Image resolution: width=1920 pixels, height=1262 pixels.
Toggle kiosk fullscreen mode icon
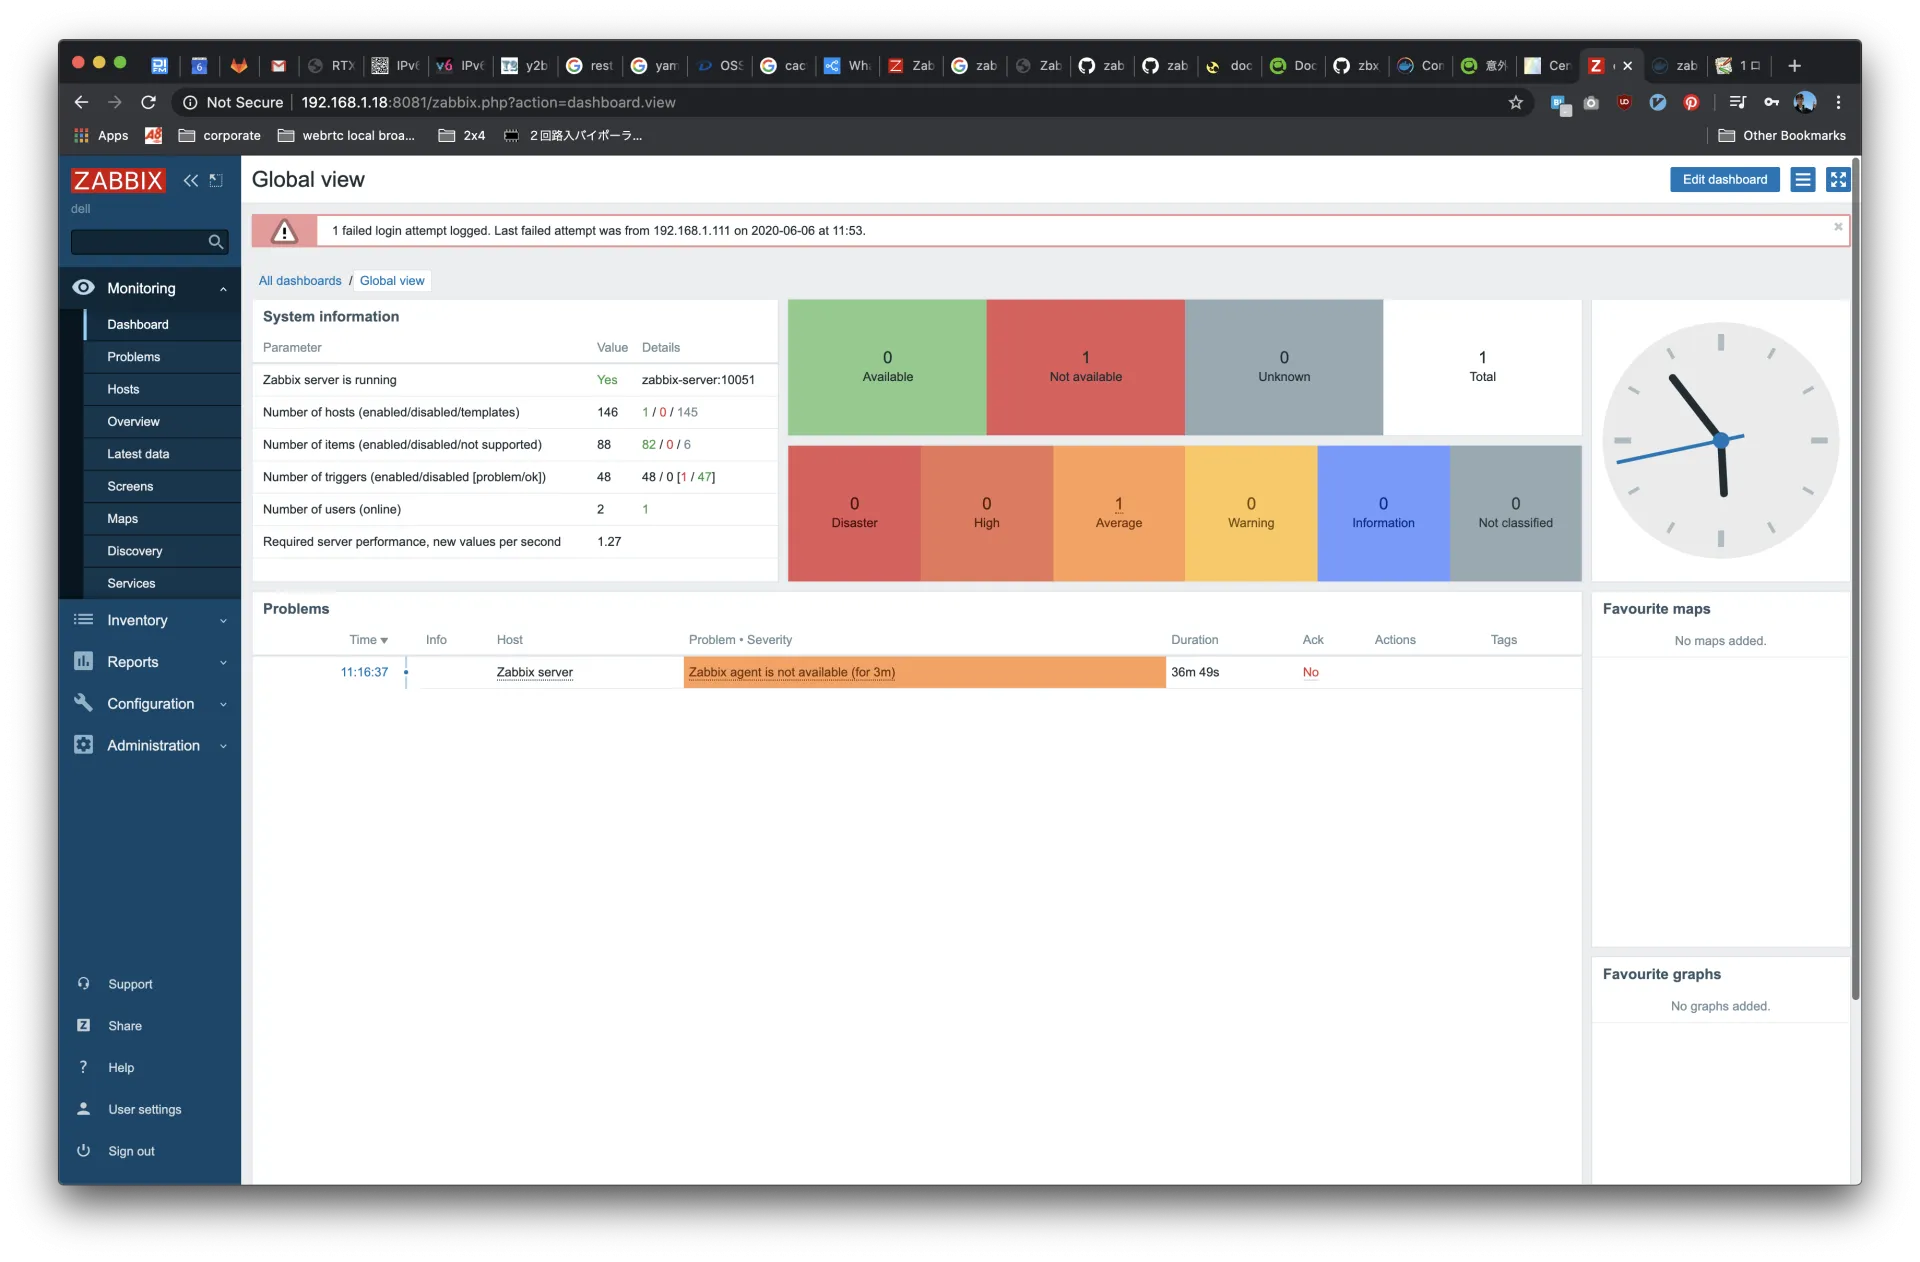coord(1838,180)
